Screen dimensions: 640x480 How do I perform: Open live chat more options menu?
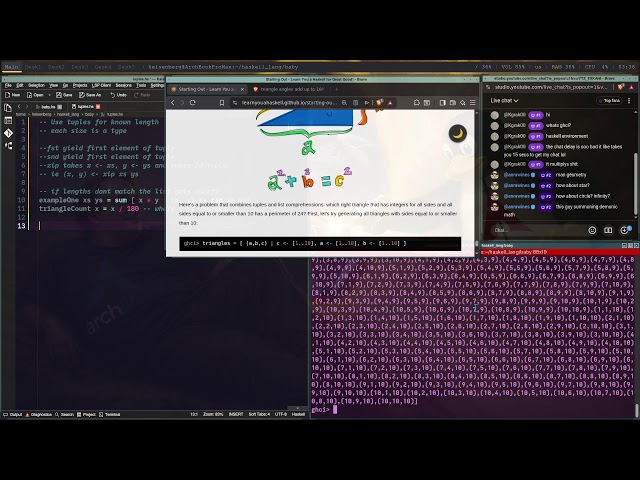629,100
